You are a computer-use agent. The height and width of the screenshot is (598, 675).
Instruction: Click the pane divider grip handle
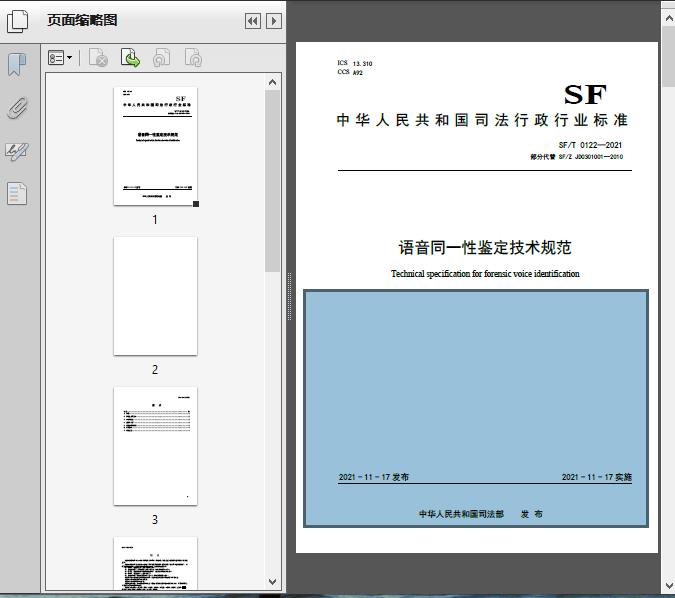(x=290, y=296)
